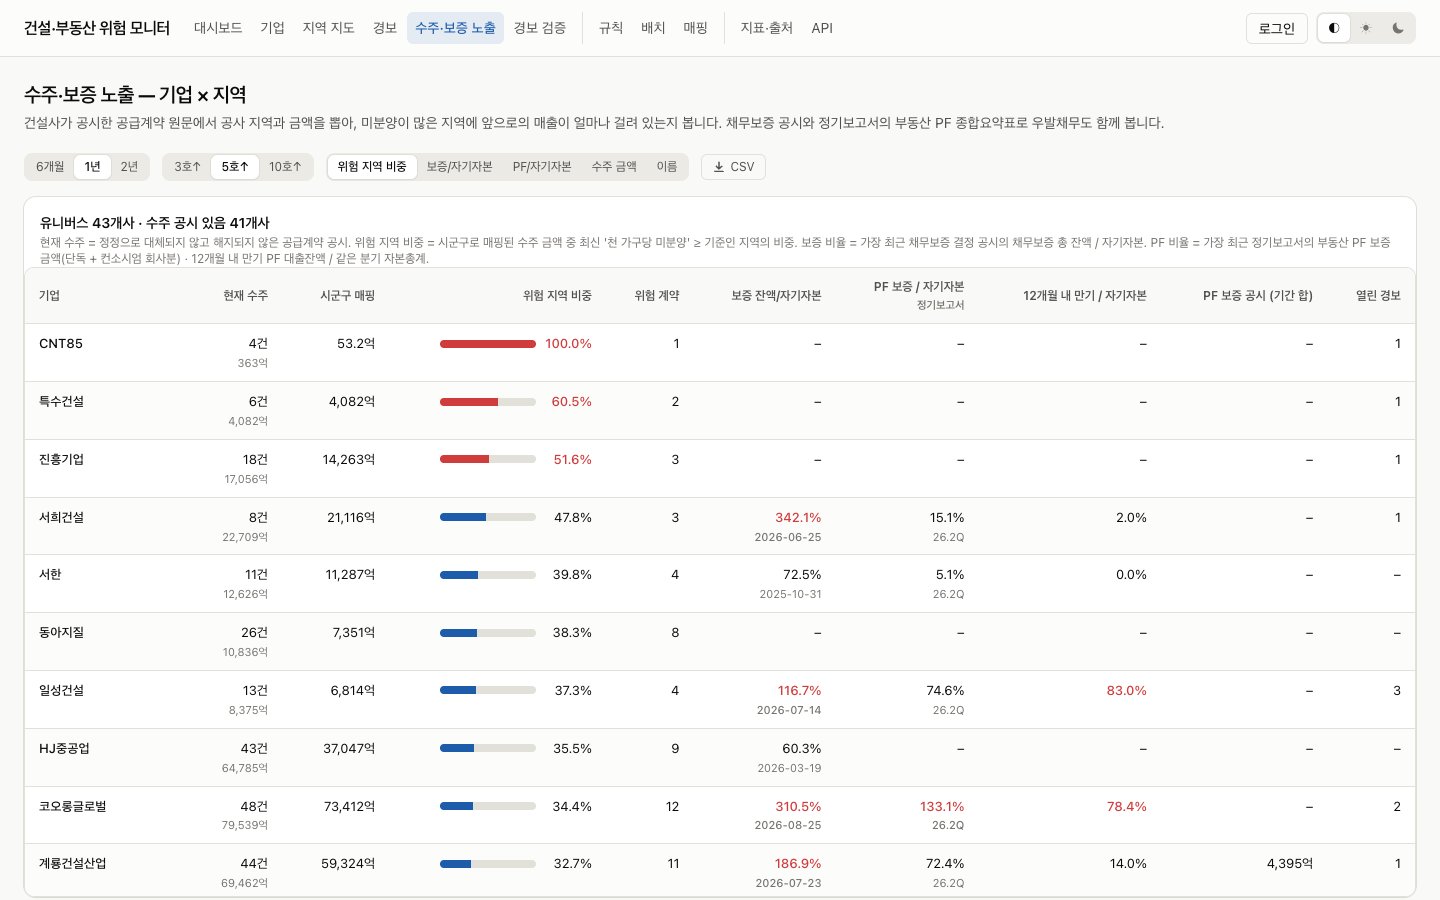
Task: Open the 기업 nav item
Action: (272, 28)
